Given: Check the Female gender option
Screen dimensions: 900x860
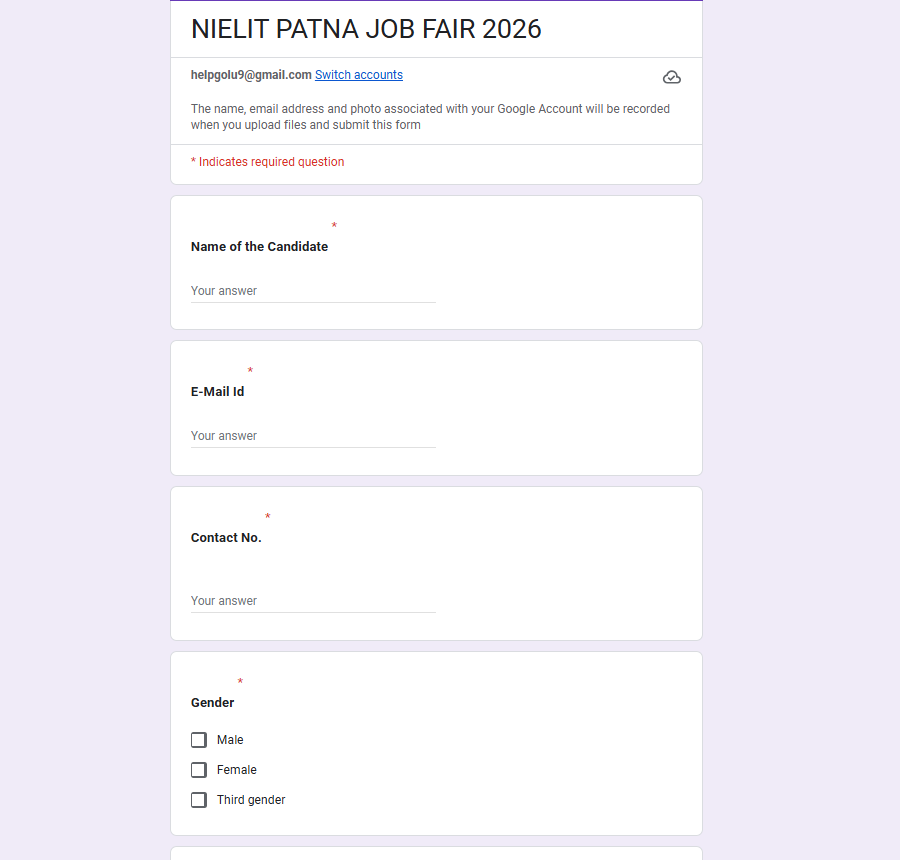Looking at the screenshot, I should coord(199,770).
